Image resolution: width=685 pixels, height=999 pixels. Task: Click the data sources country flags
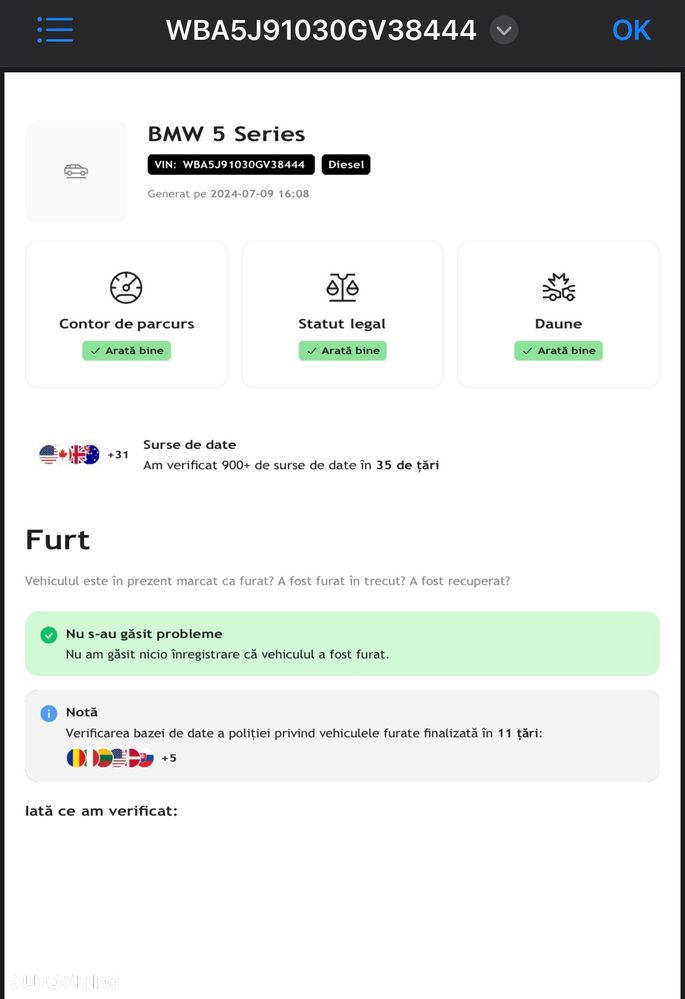(69, 455)
